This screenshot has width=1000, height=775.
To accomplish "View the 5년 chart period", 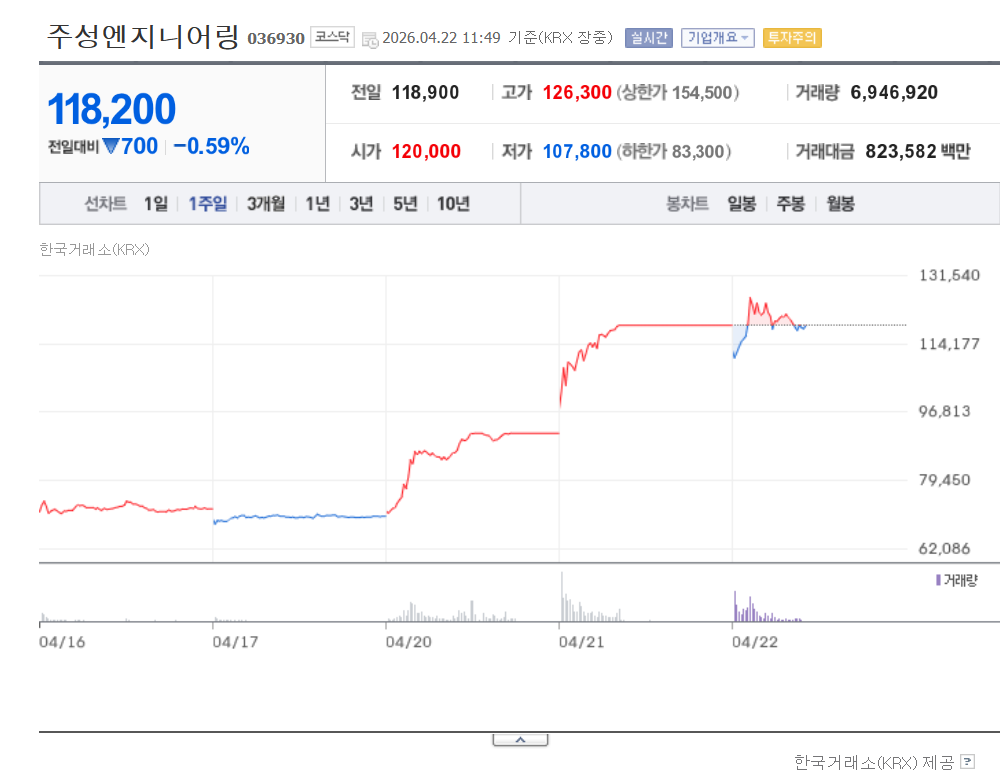I will coord(405,203).
